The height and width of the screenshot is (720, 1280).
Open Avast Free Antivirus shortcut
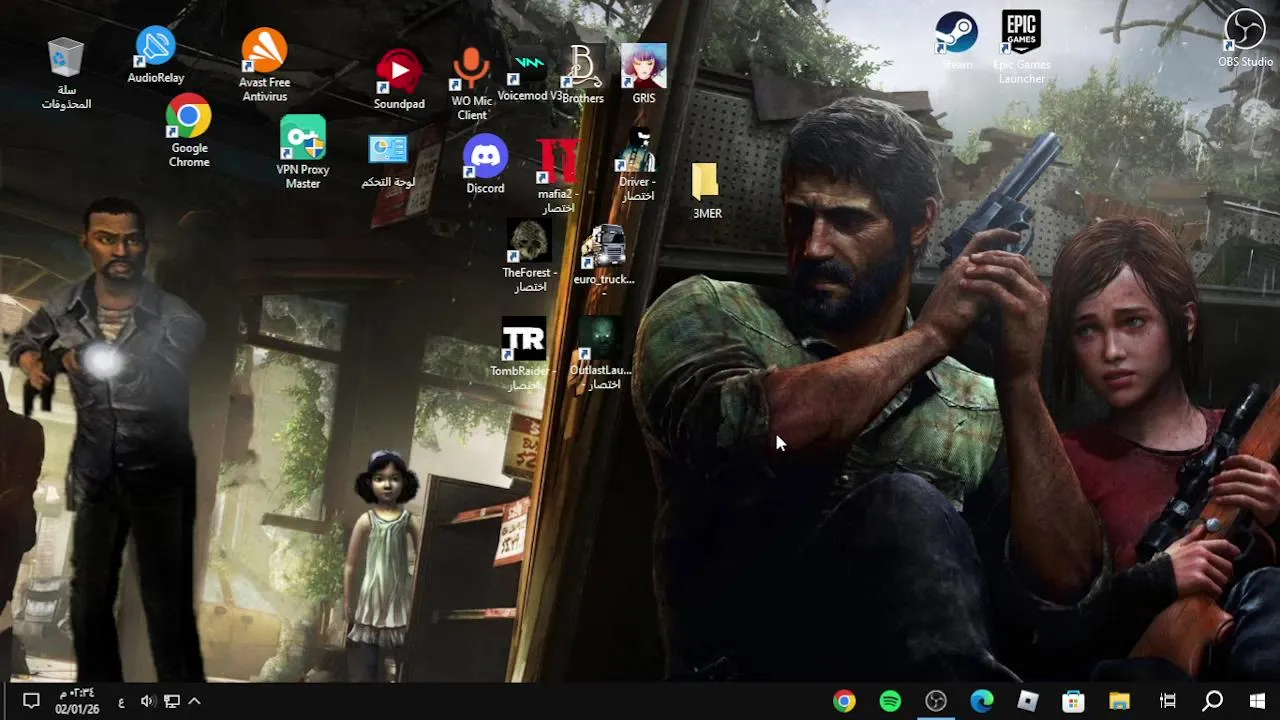(x=264, y=65)
